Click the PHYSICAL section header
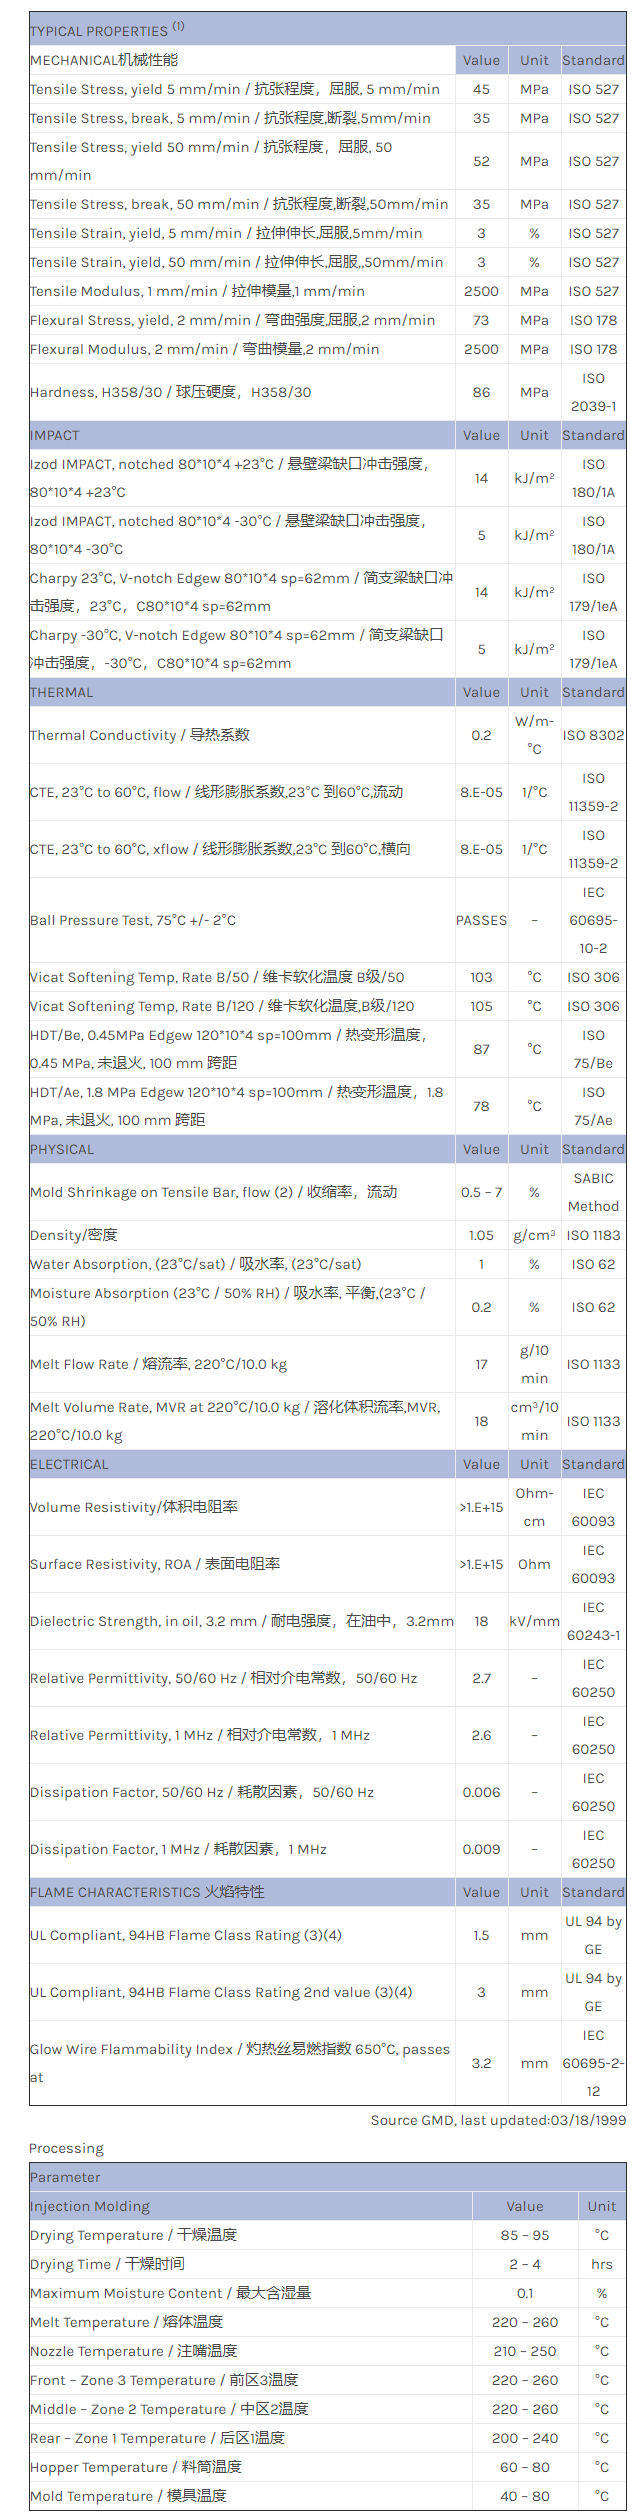This screenshot has height=2513, width=636. [x=62, y=1149]
